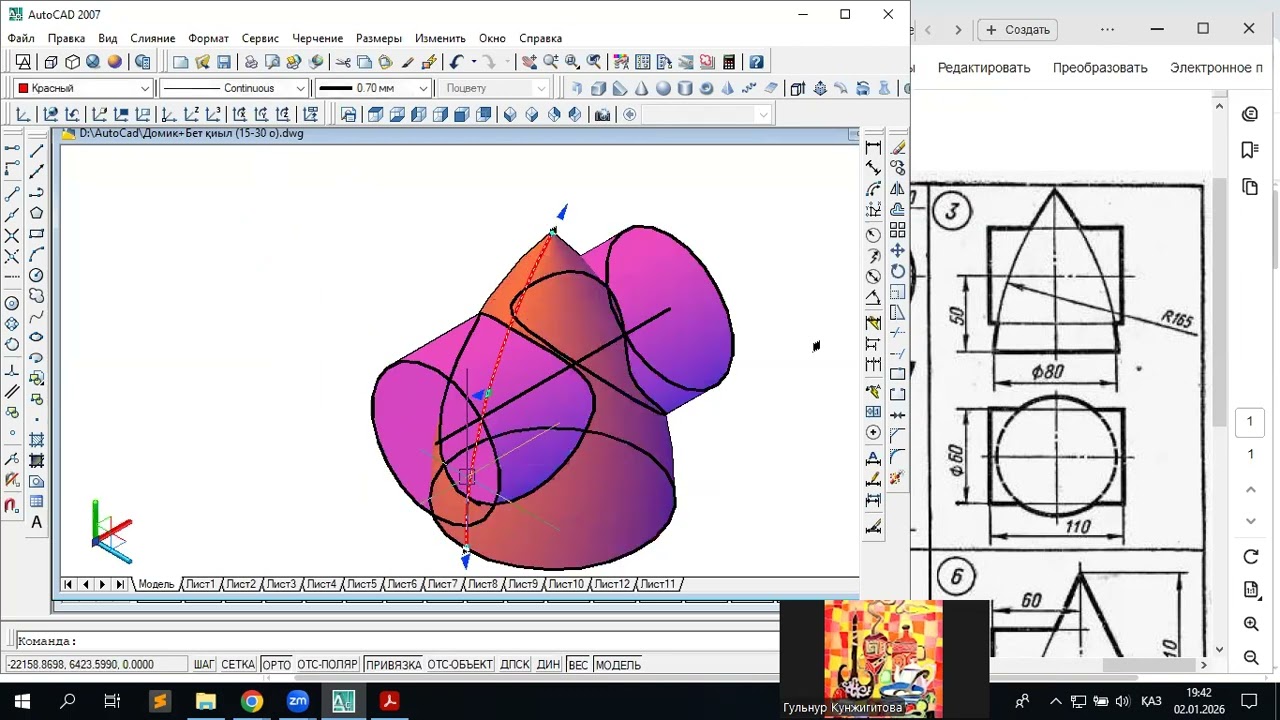Switch to the Модель tab
This screenshot has height=720, width=1280.
point(156,584)
